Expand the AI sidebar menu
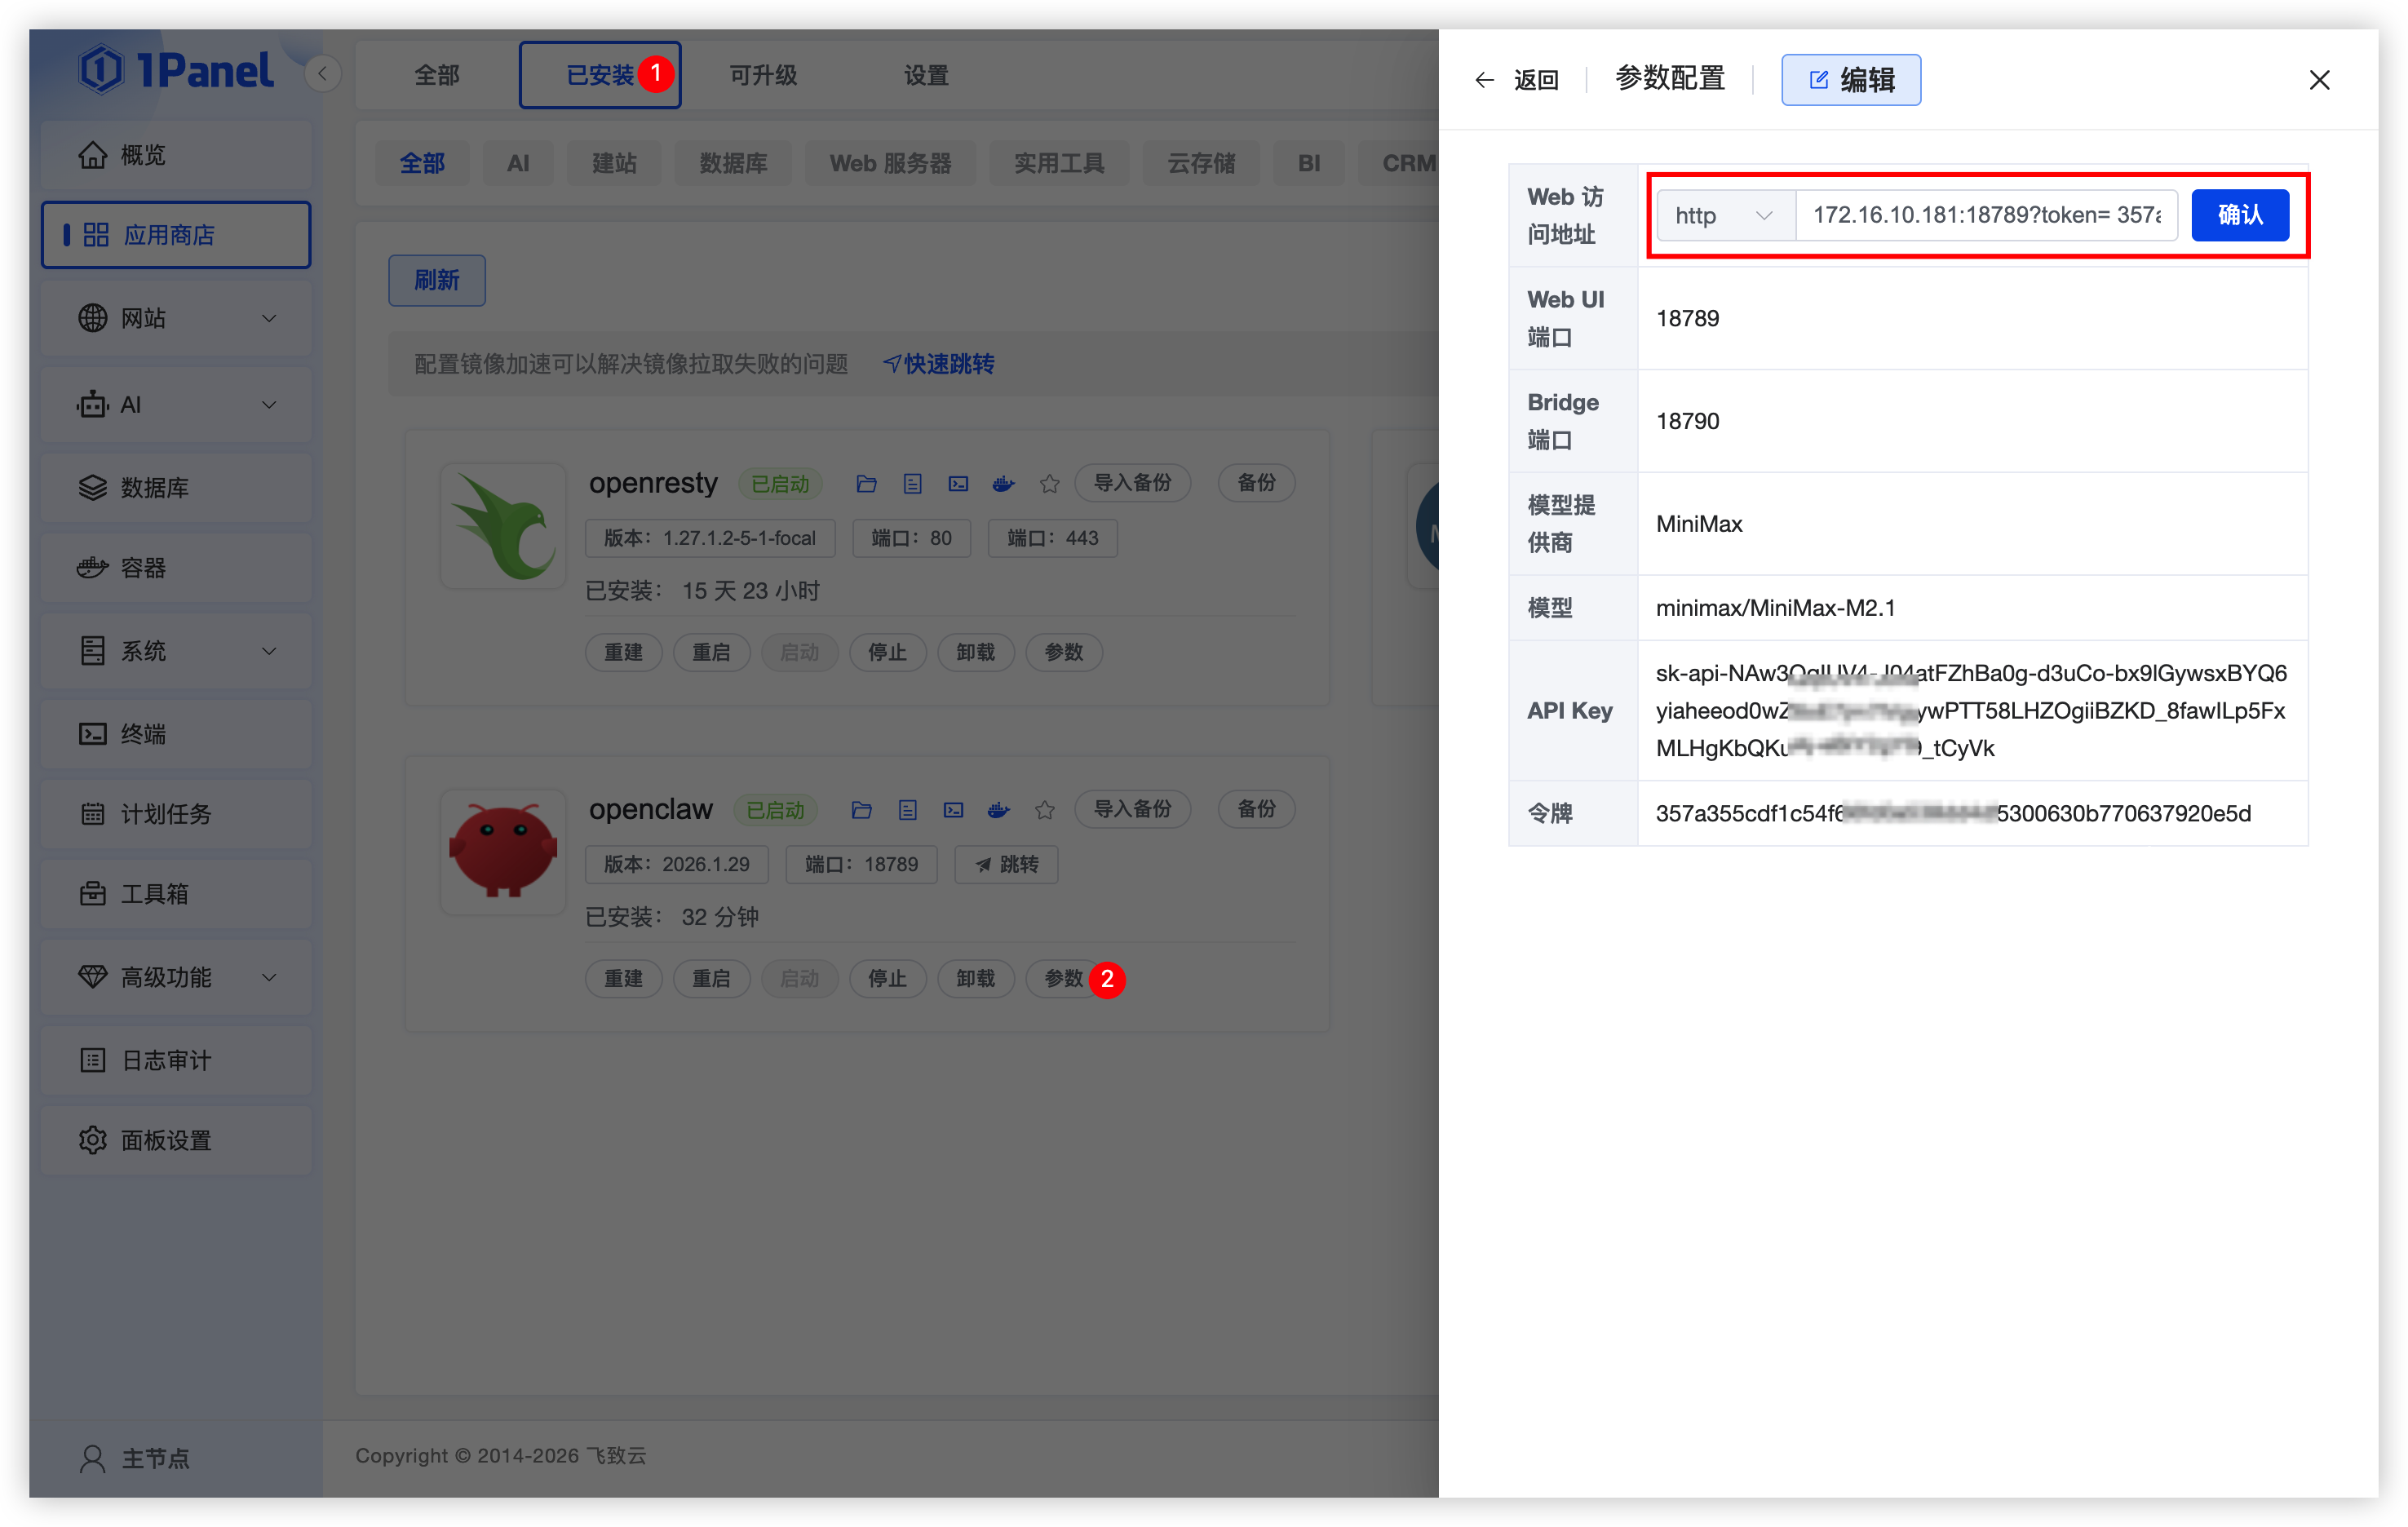Image resolution: width=2408 pixels, height=1527 pixels. 176,405
